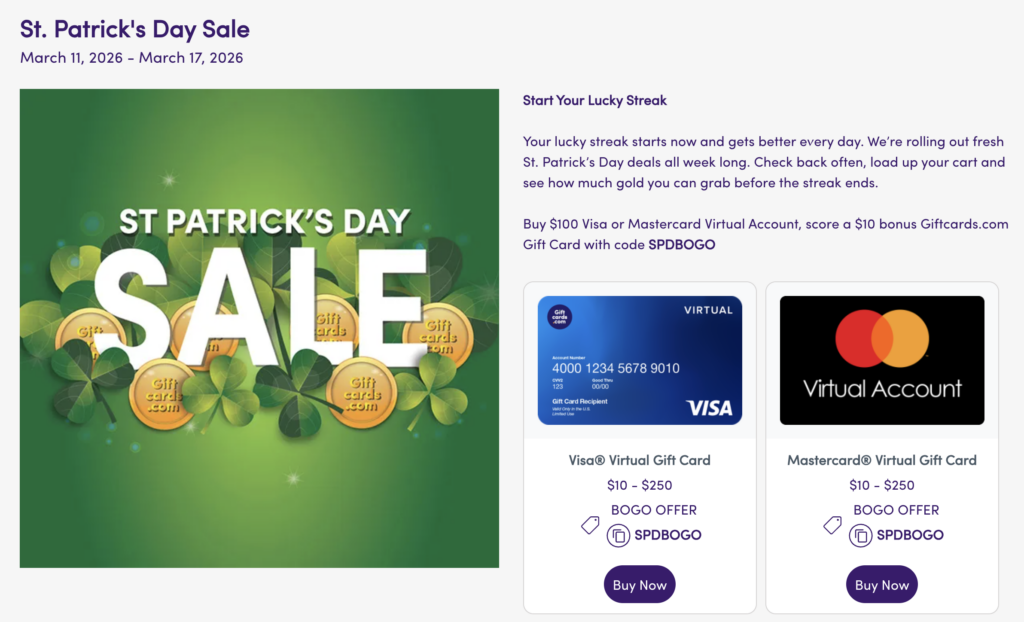Image resolution: width=1024 pixels, height=622 pixels.
Task: Click the VISA logo on blue card
Action: (x=709, y=407)
